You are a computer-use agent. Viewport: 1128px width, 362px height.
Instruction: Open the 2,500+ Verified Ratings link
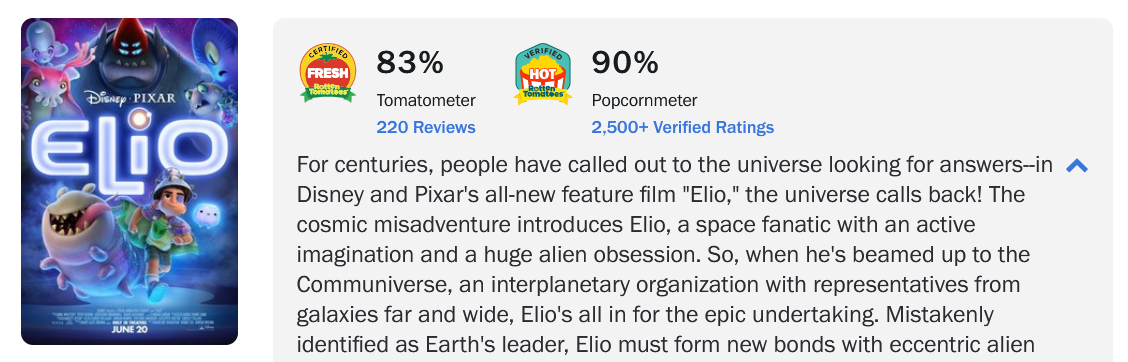683,127
